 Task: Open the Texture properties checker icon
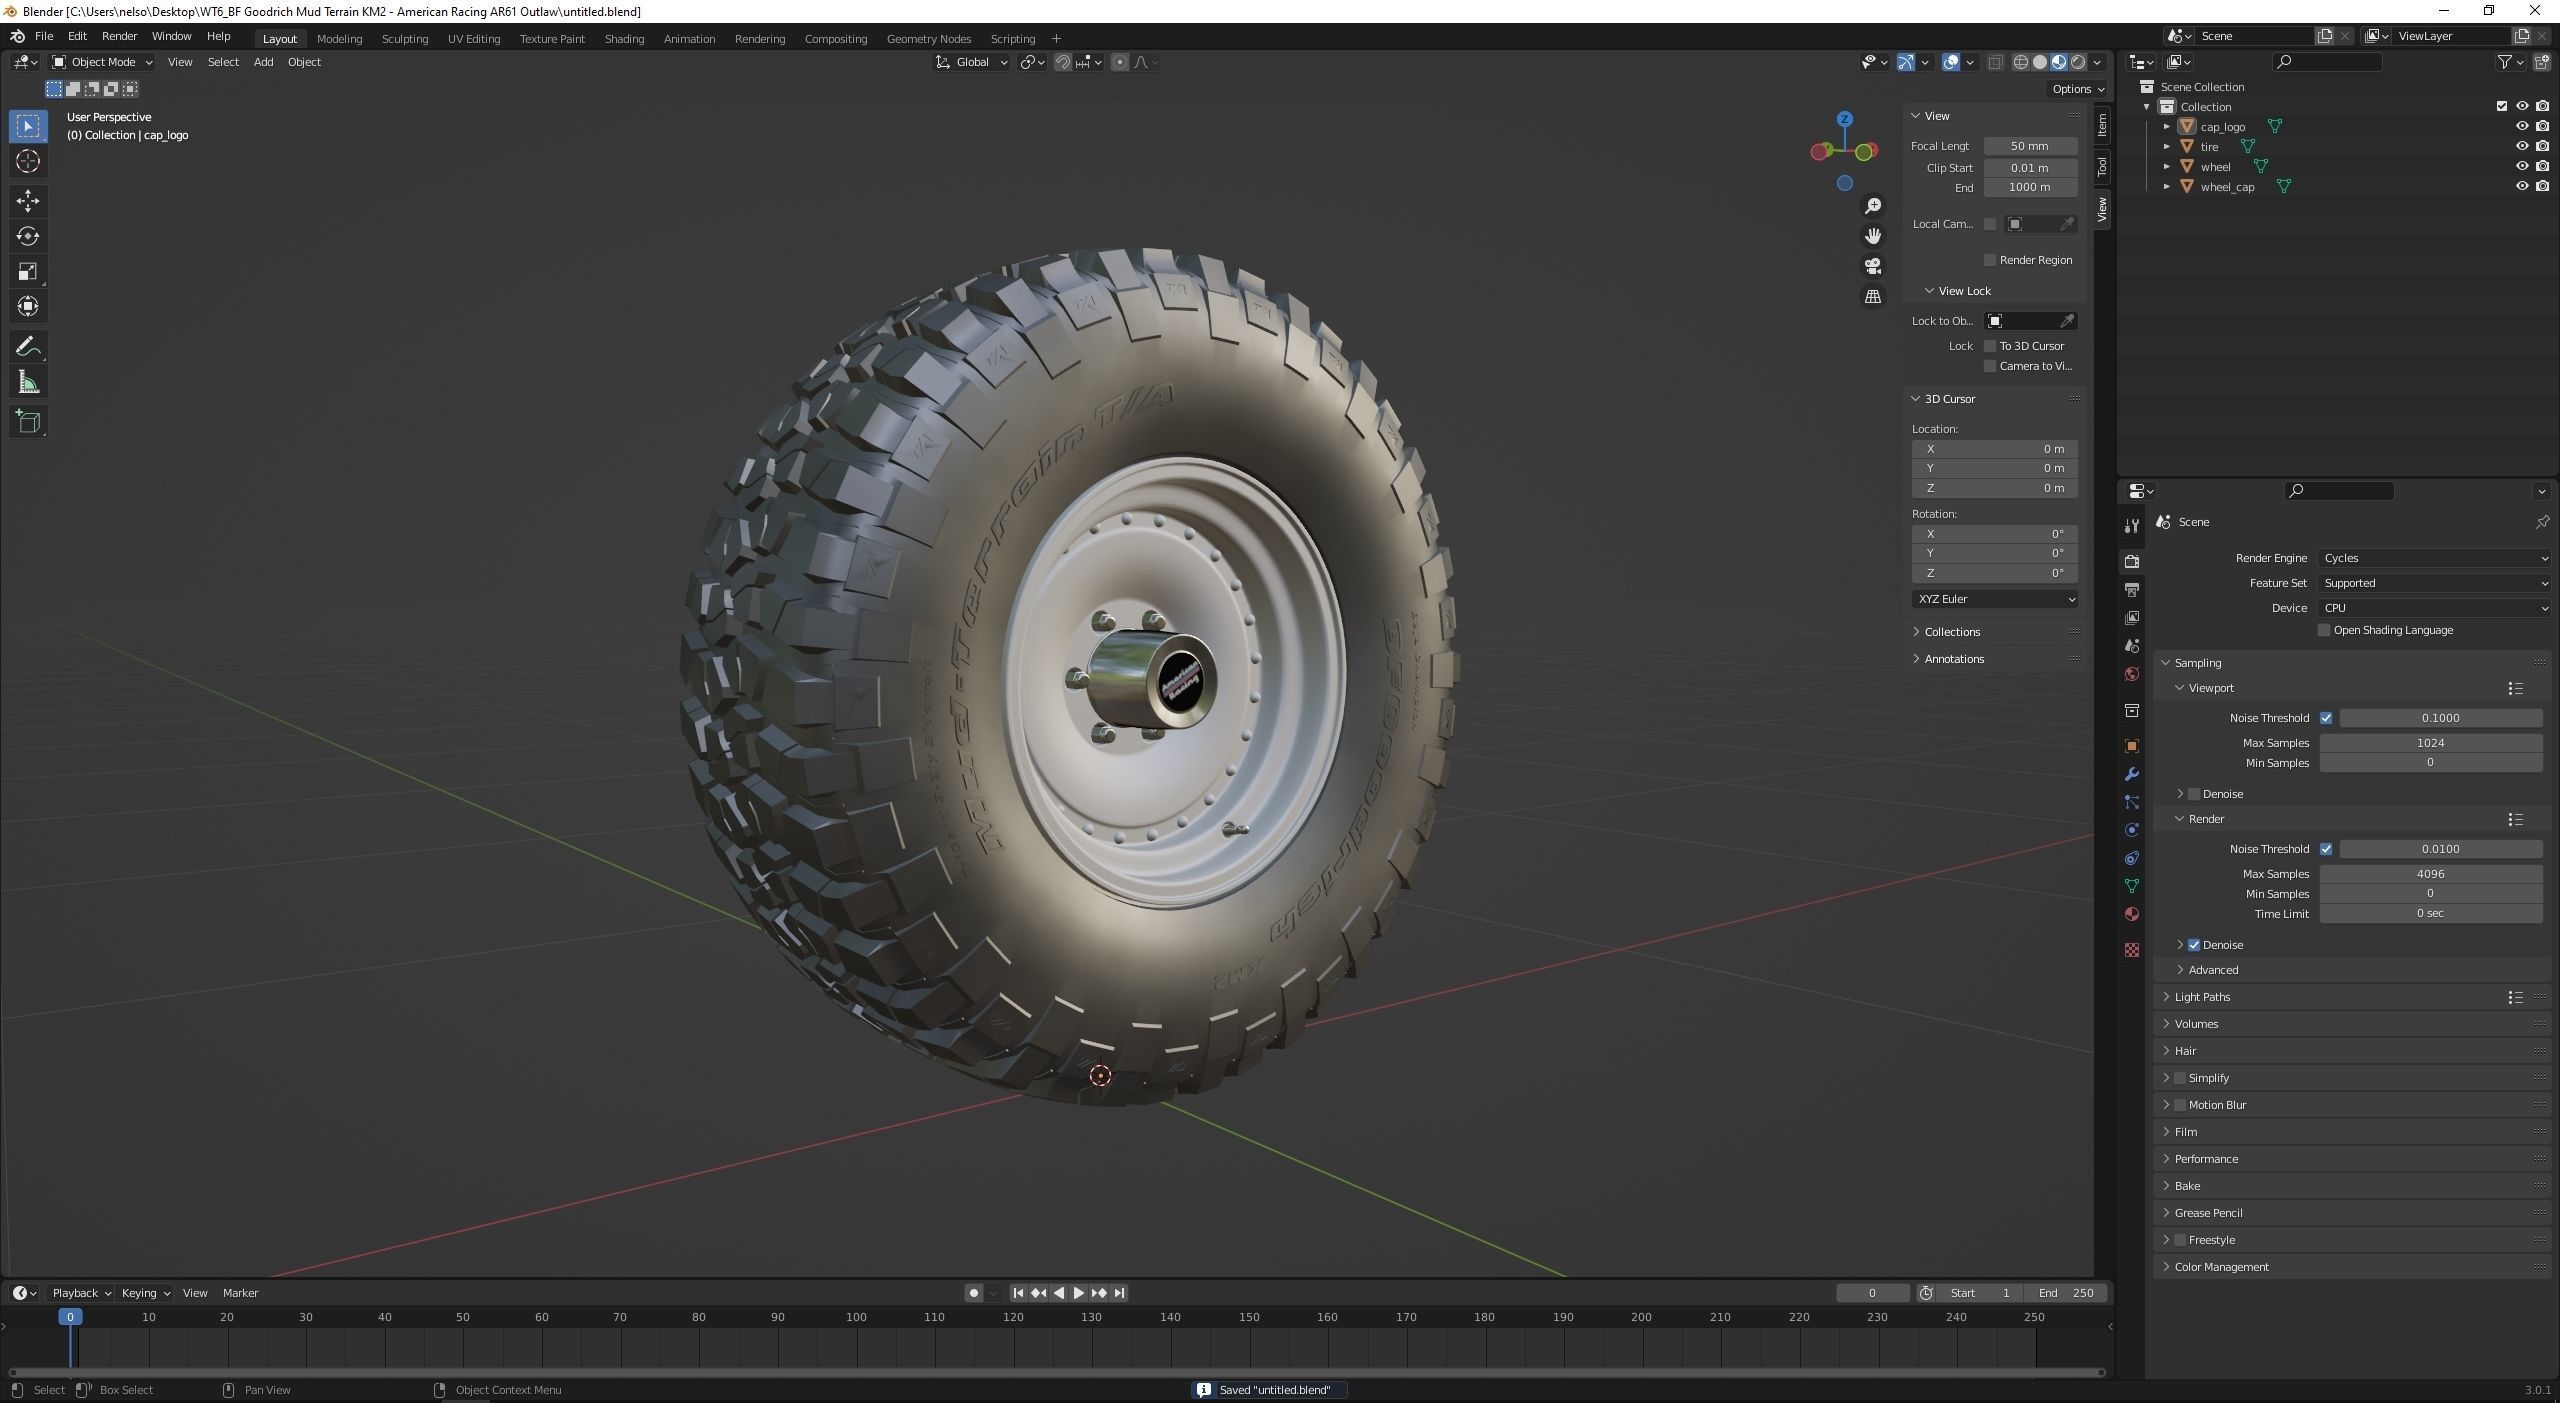point(2132,950)
